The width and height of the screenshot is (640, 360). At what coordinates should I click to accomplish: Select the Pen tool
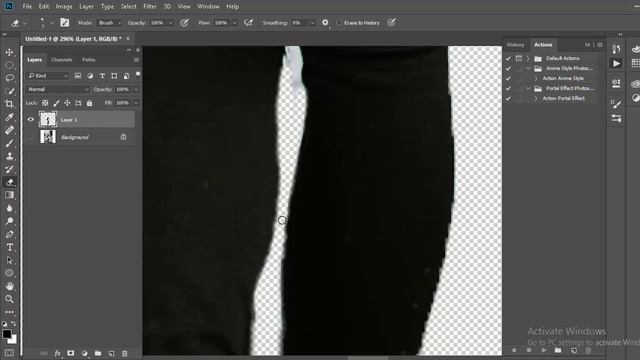click(x=9, y=234)
